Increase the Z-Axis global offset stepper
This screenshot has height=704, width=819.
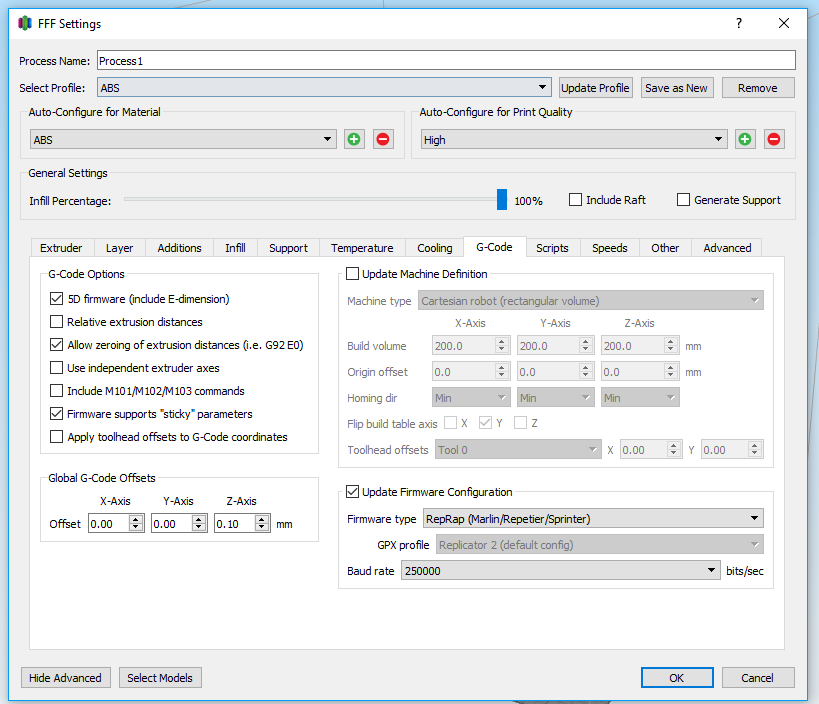262,520
